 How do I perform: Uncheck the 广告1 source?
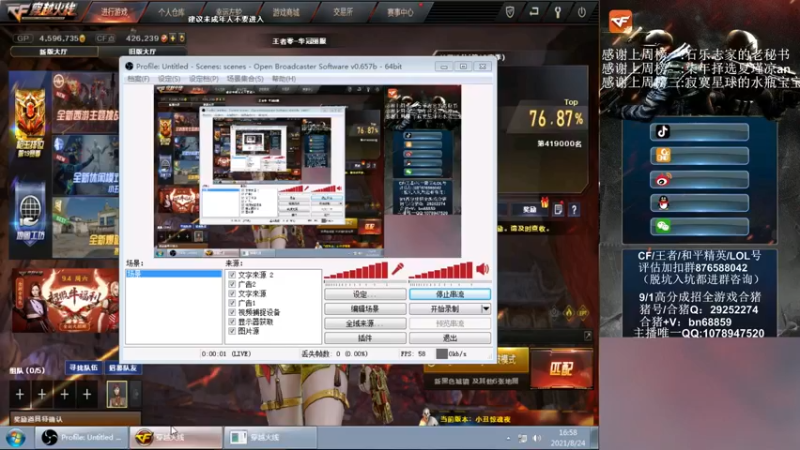coord(232,303)
